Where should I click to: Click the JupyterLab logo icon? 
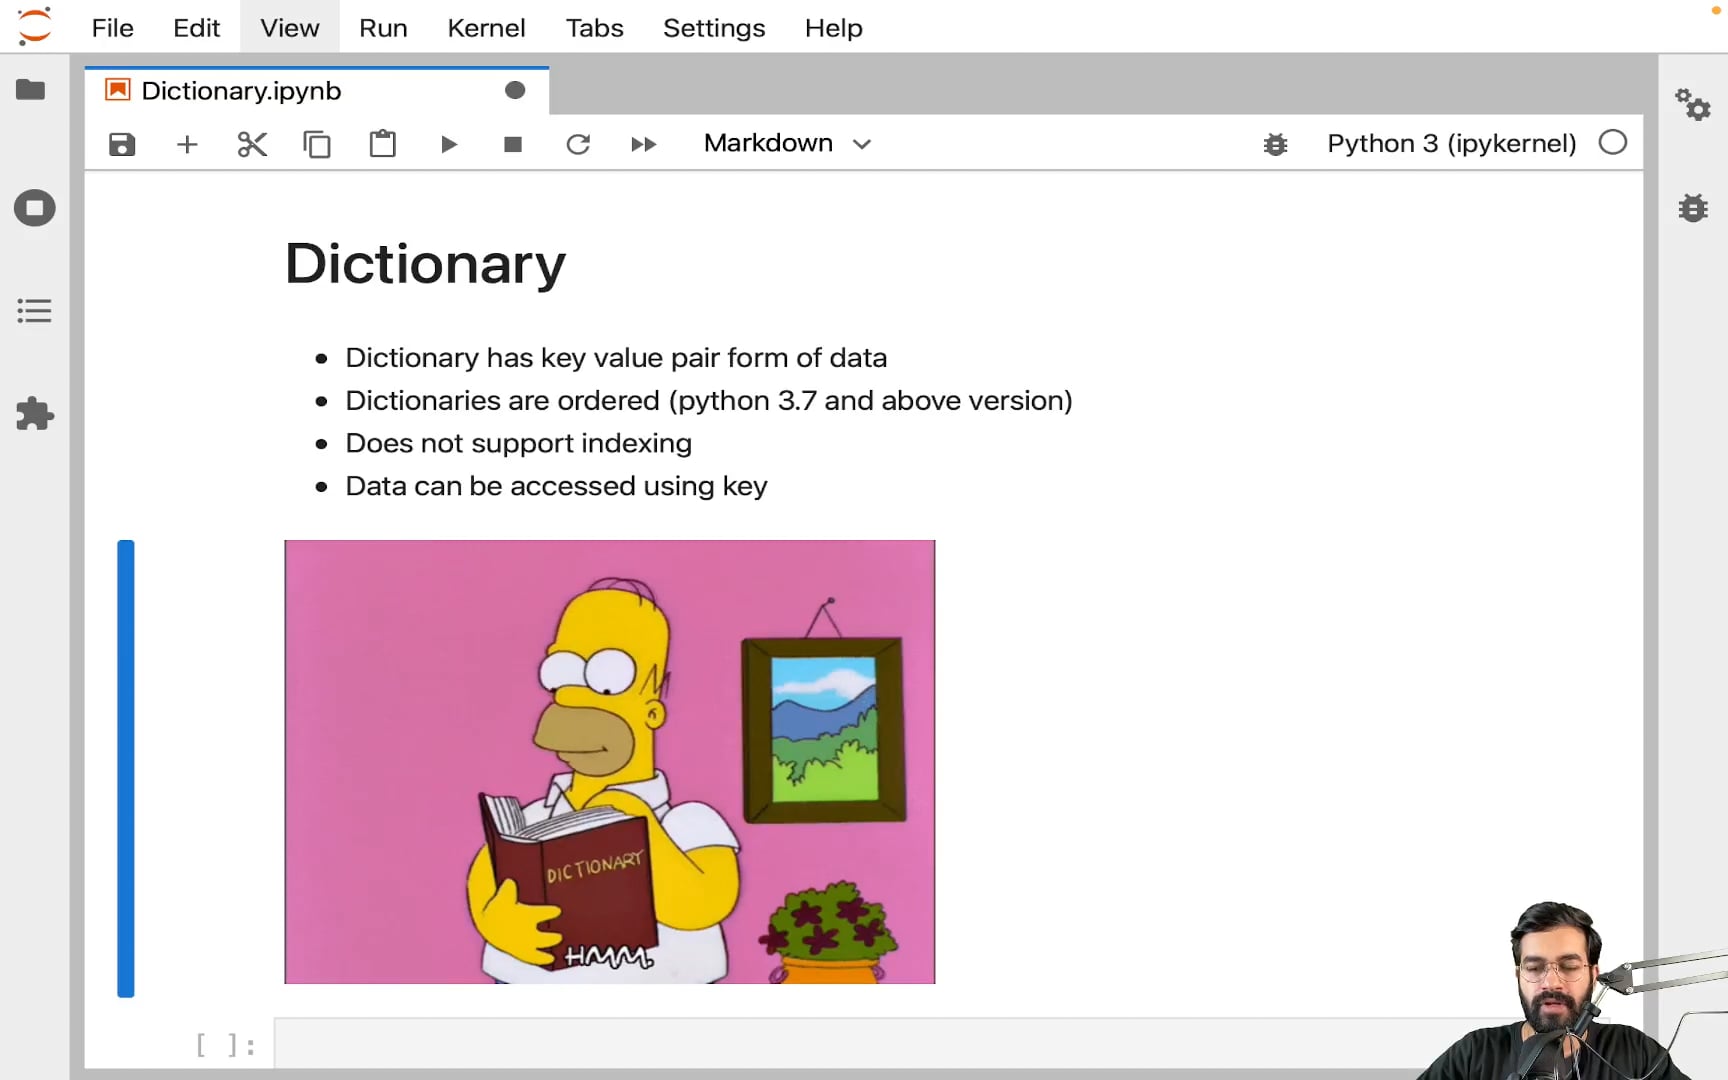point(34,27)
